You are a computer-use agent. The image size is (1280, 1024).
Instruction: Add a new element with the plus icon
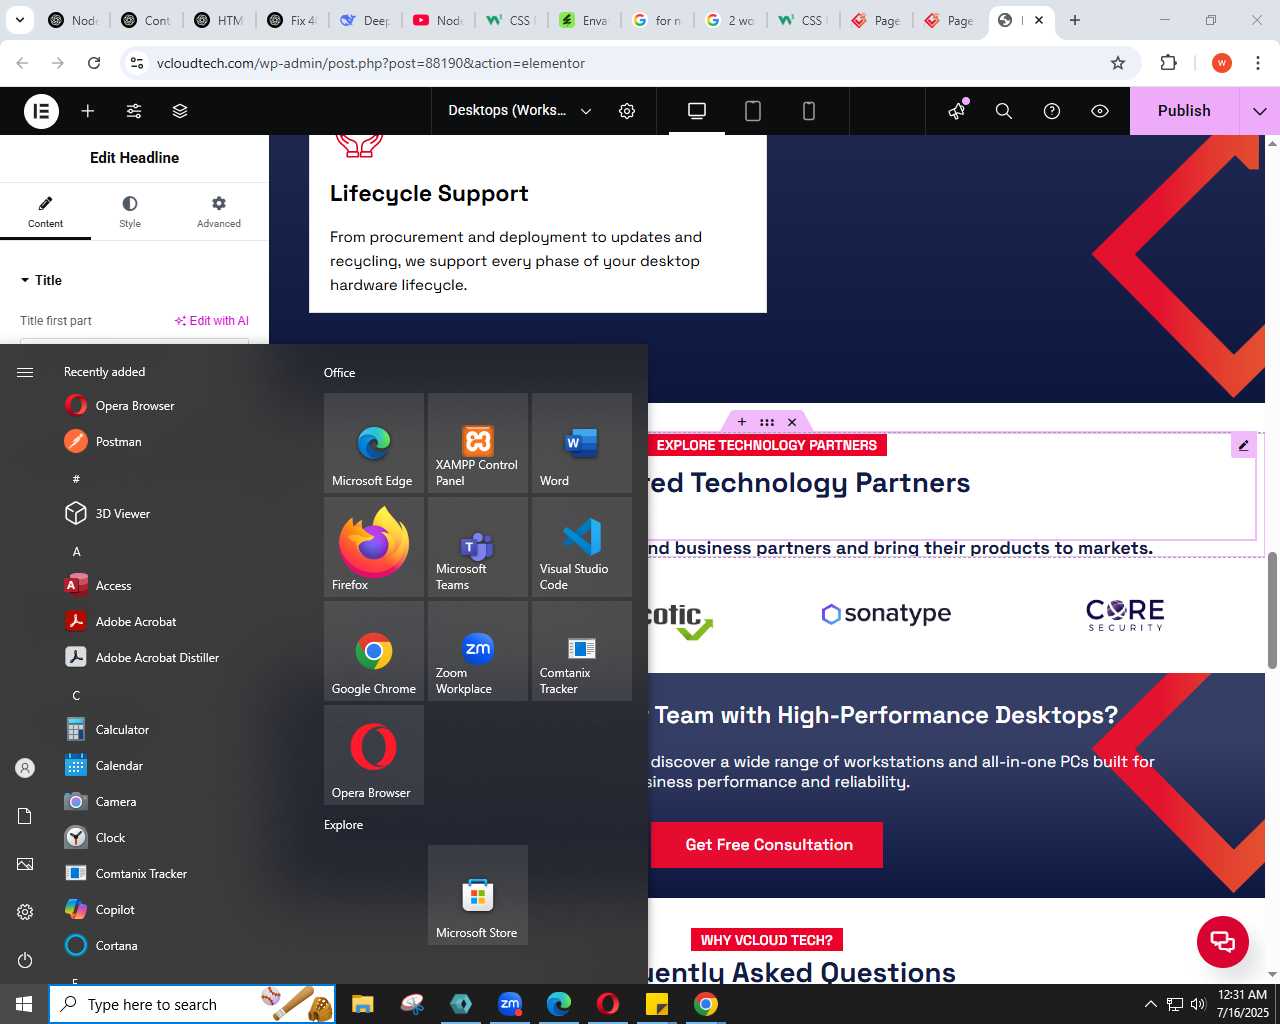tap(88, 111)
